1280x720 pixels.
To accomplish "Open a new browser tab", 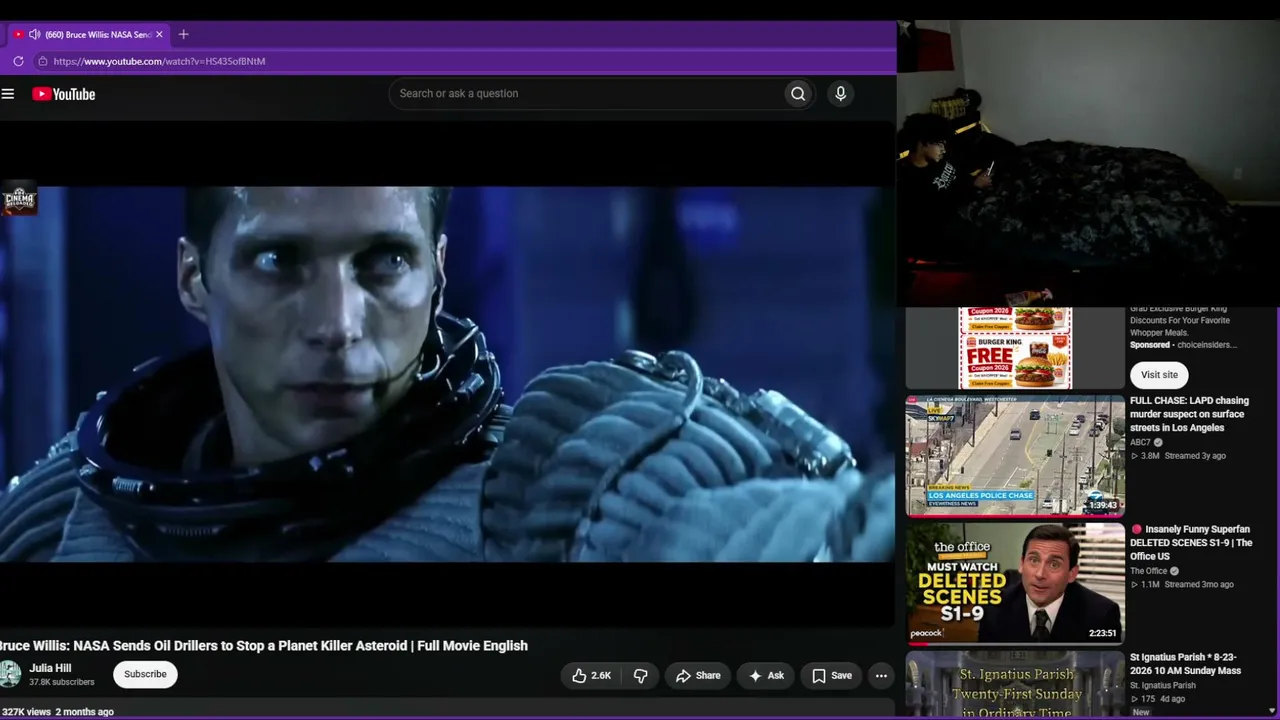I will [x=183, y=34].
